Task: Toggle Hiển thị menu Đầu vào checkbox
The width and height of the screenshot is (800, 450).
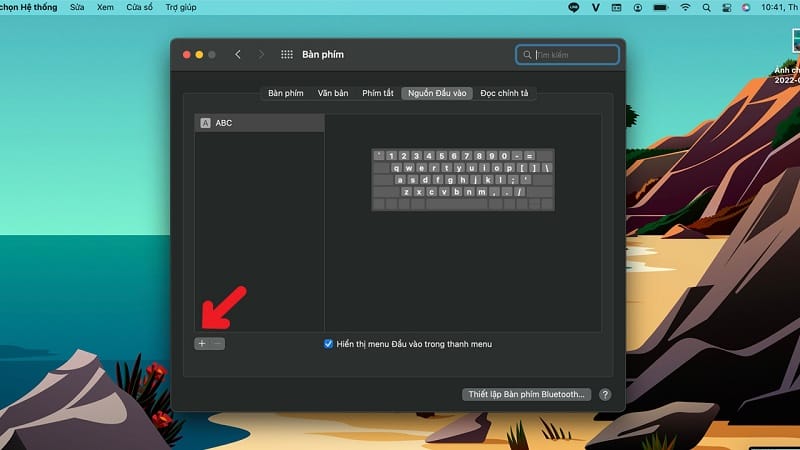Action: point(329,344)
